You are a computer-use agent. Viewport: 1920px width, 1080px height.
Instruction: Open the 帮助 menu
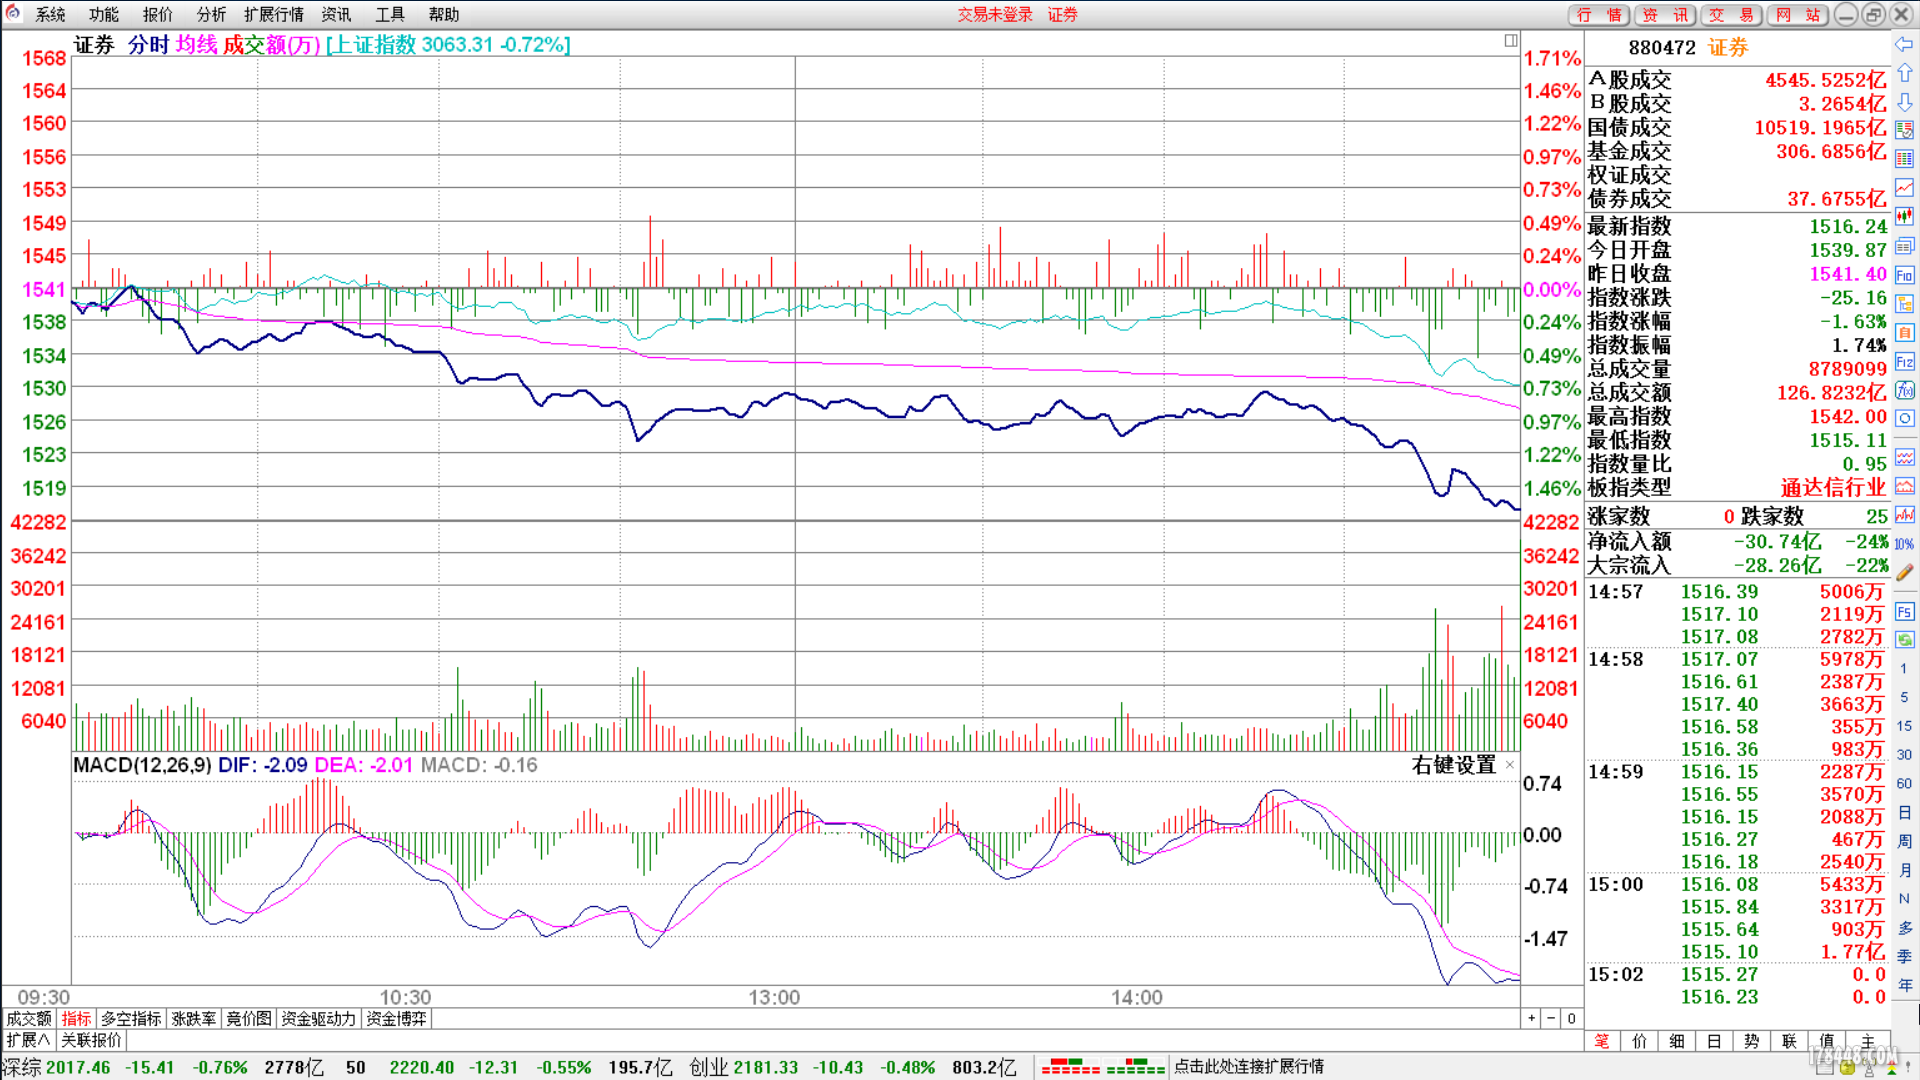[444, 14]
